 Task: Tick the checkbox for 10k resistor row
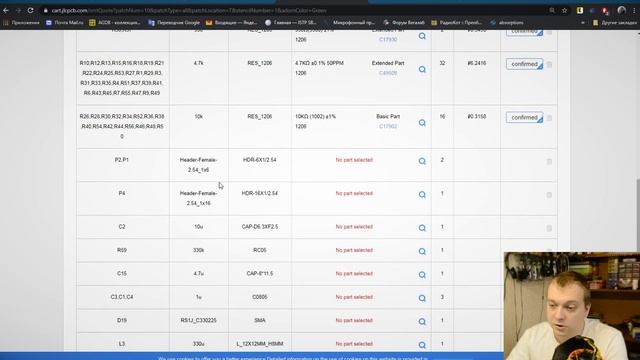pyautogui.click(x=549, y=118)
